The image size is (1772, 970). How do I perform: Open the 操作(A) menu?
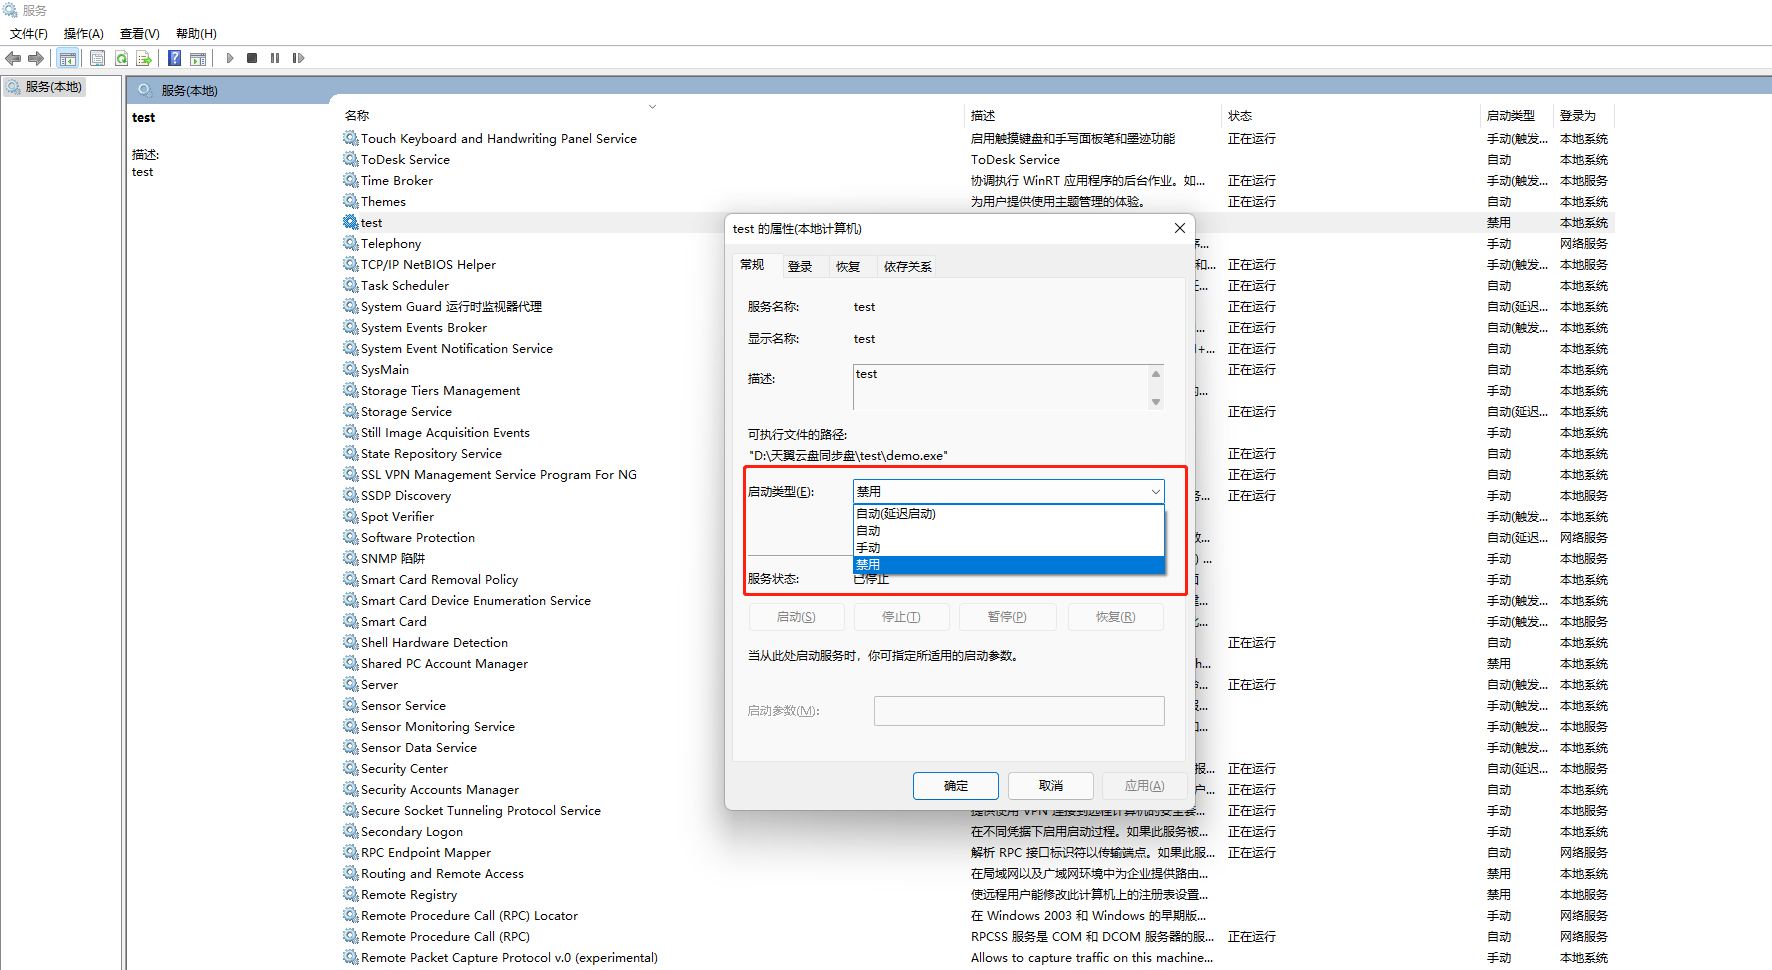83,33
